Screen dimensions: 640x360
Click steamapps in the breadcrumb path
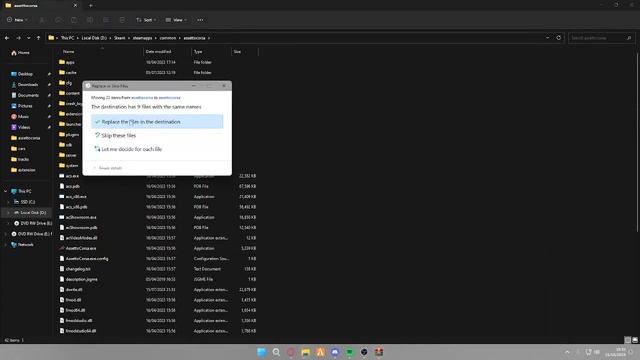pyautogui.click(x=142, y=38)
